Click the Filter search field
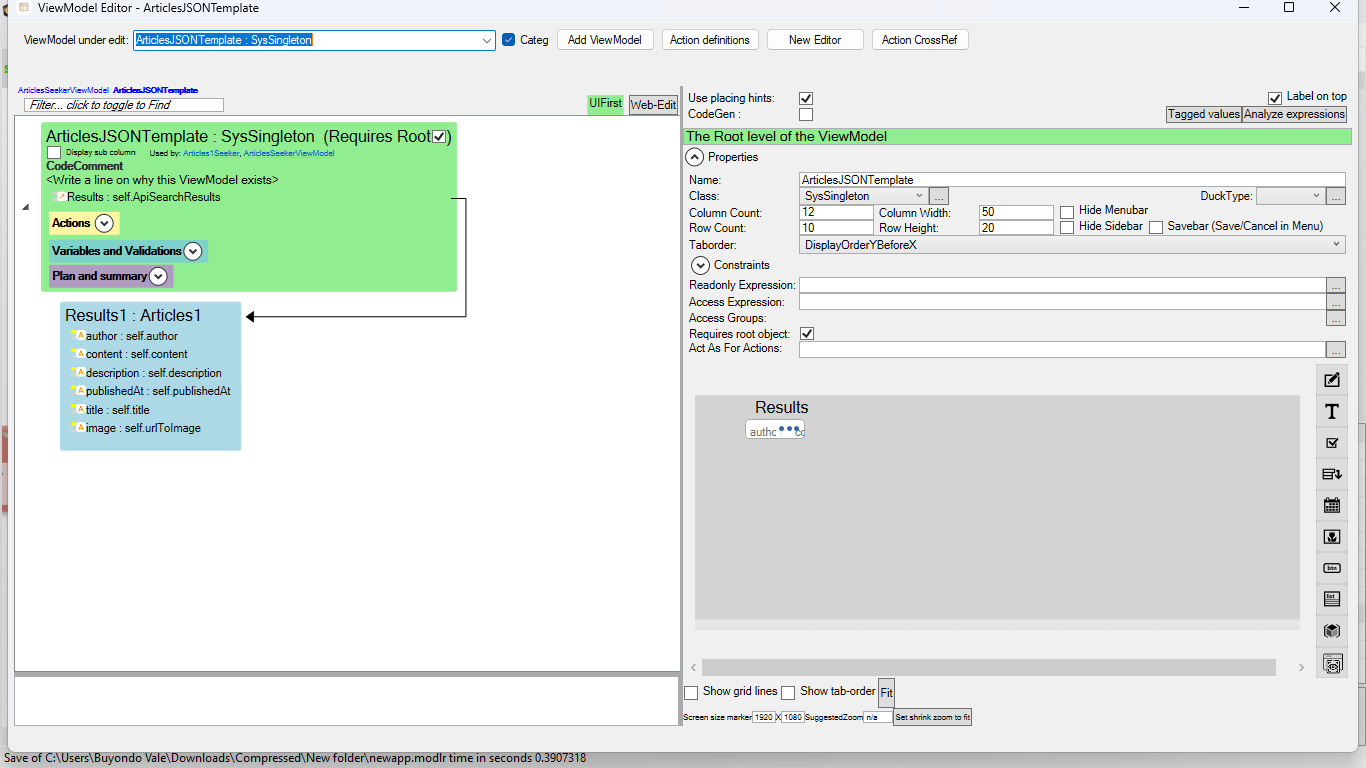1366x768 pixels. 124,105
